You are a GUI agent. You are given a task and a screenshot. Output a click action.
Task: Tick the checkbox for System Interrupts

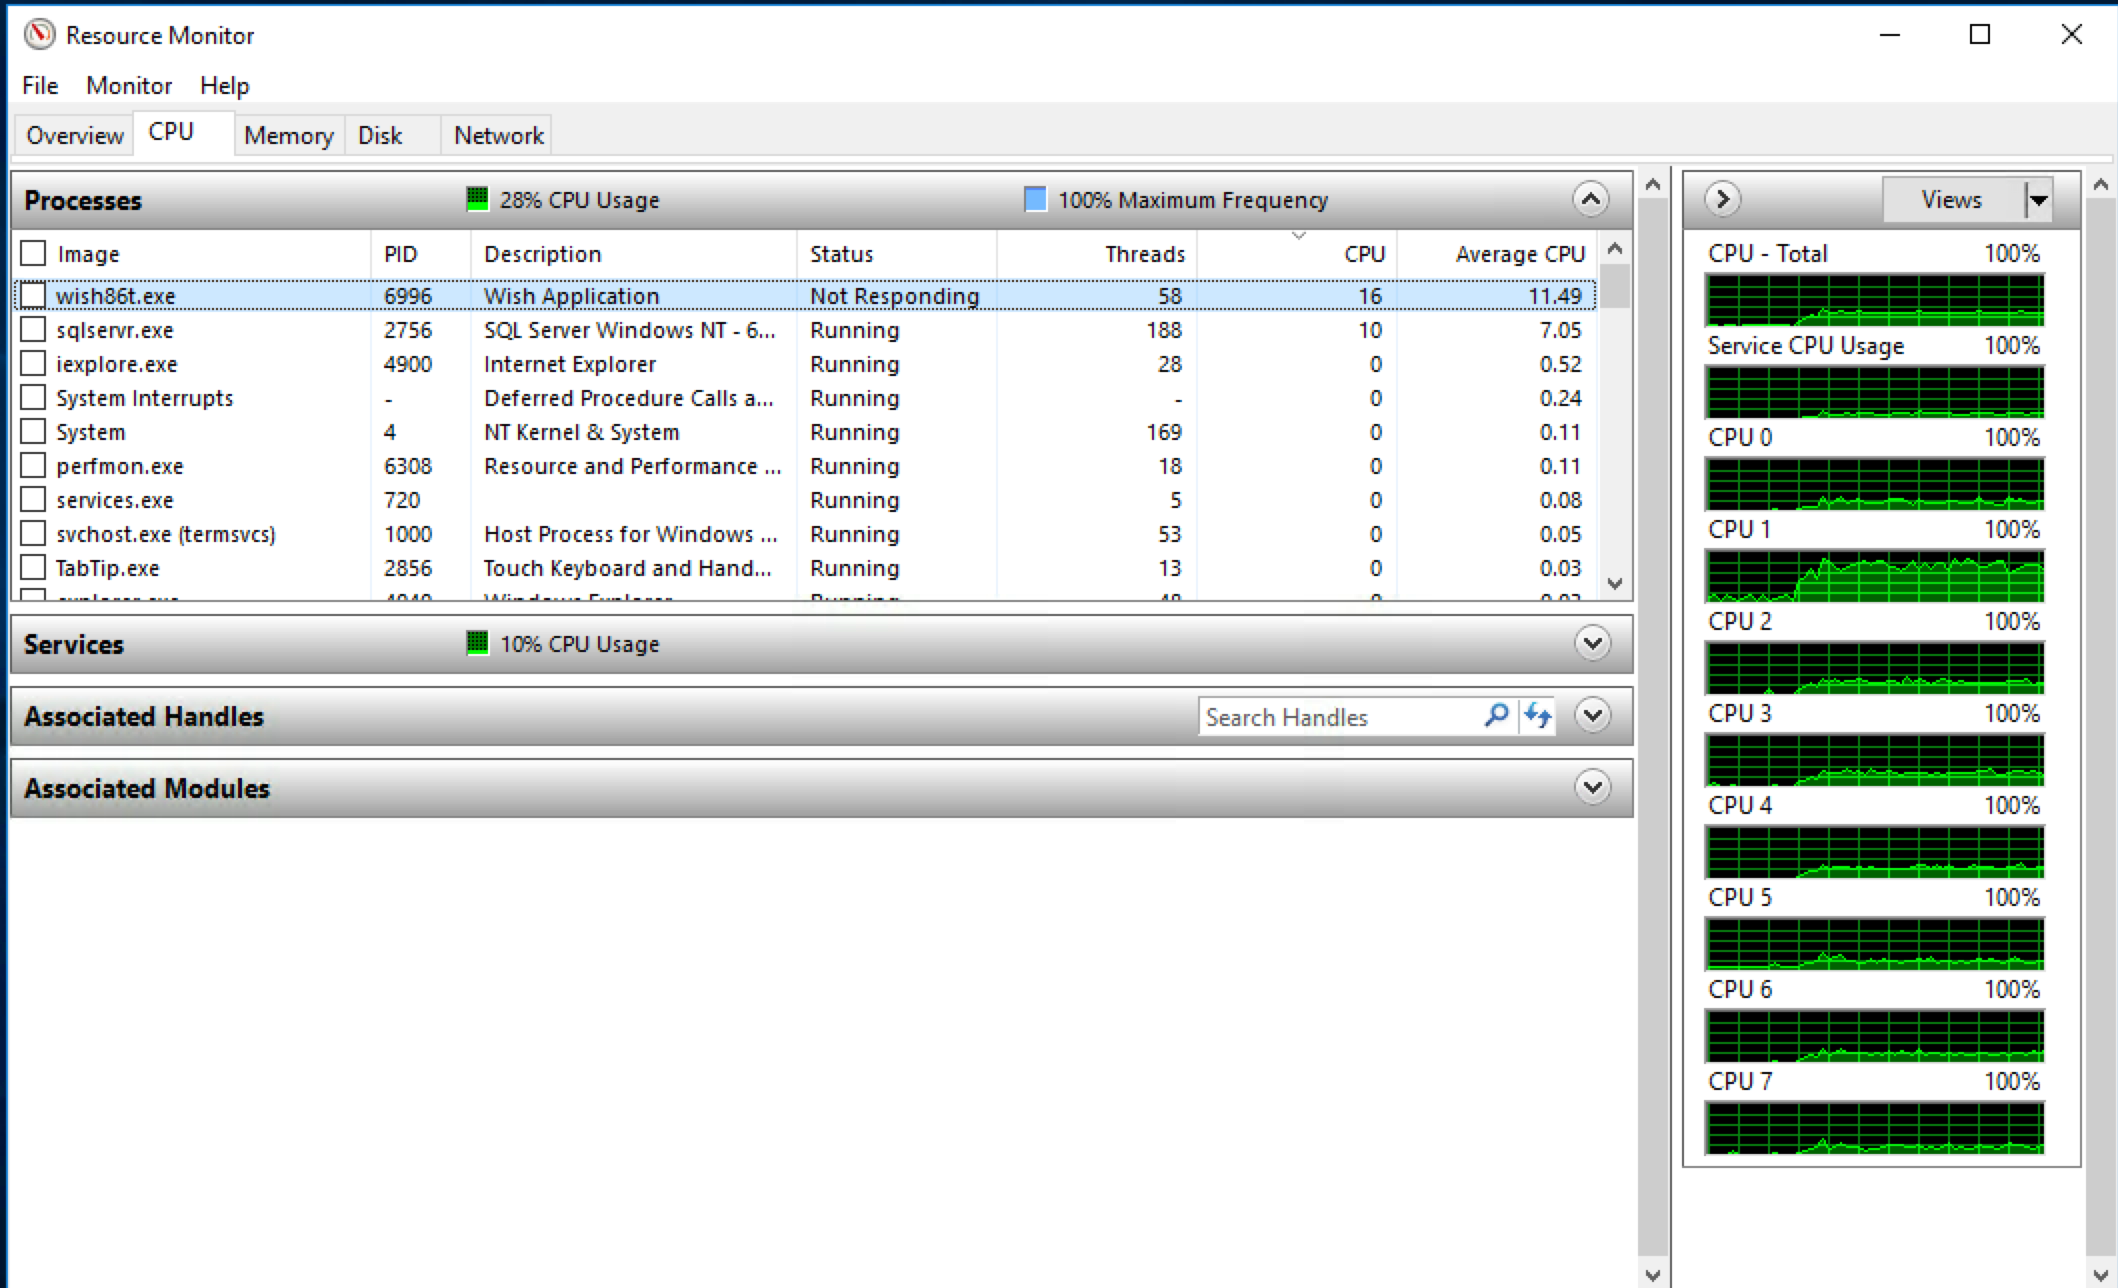point(33,397)
